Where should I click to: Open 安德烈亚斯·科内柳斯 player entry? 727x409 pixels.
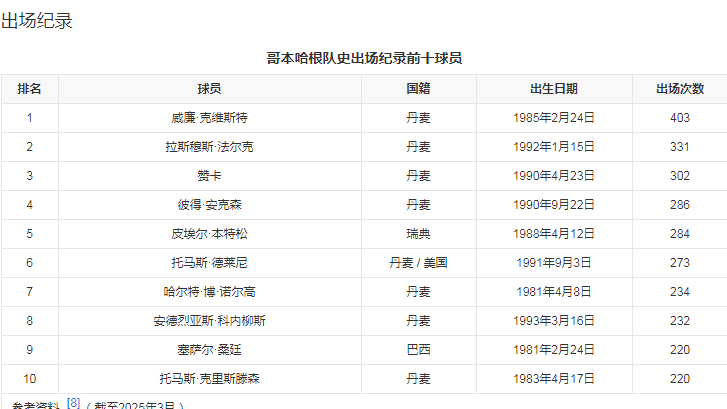[209, 321]
